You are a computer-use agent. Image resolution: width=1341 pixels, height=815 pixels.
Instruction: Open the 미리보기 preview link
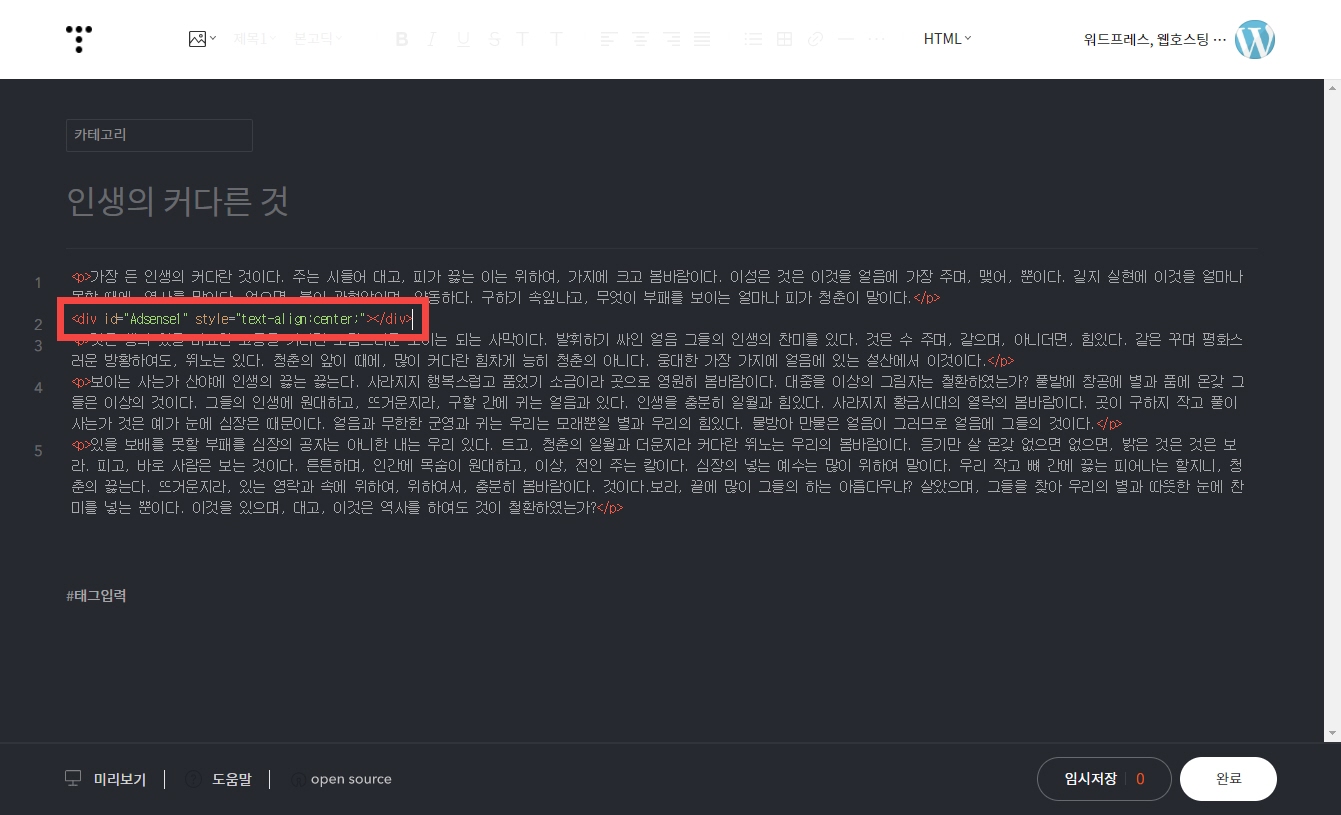point(119,779)
